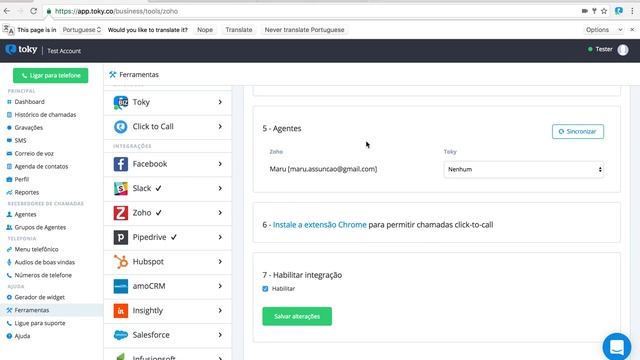This screenshot has width=640, height=360.
Task: Click Ligue para suporte
Action: 40,323
